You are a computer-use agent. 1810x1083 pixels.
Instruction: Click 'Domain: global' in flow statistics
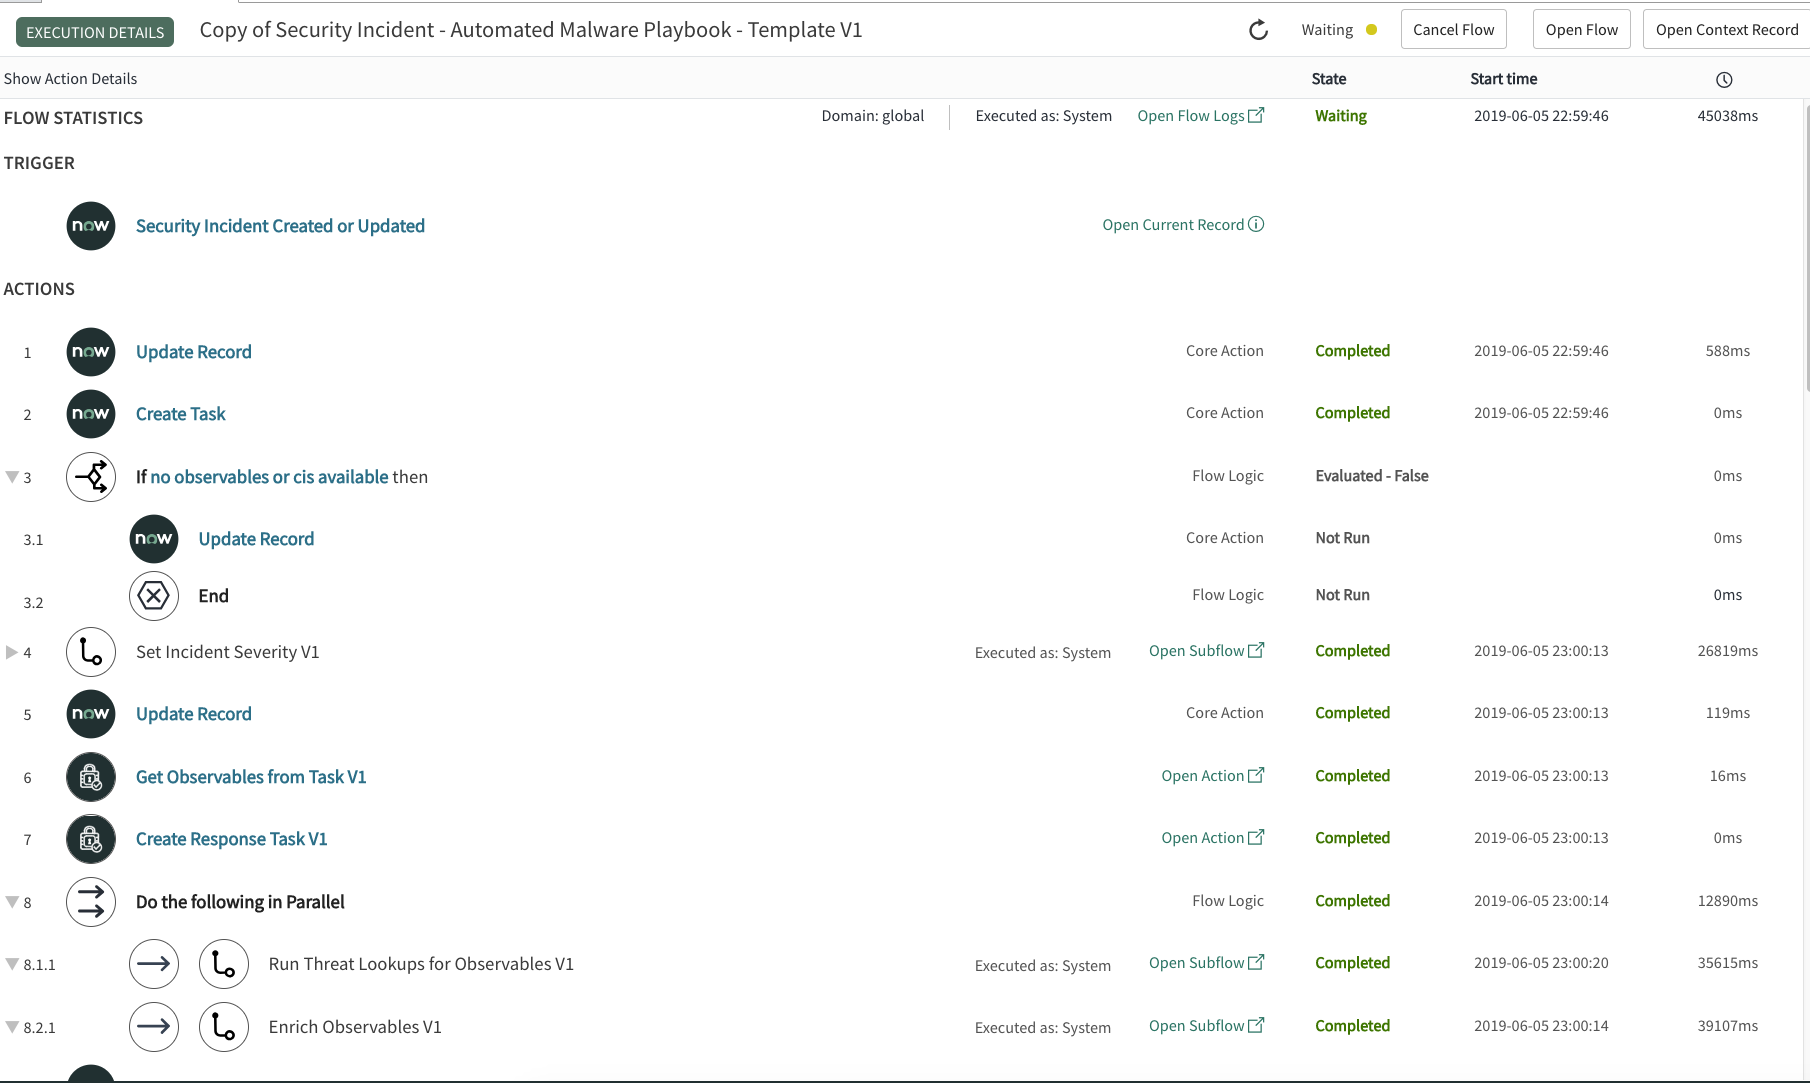pyautogui.click(x=873, y=116)
